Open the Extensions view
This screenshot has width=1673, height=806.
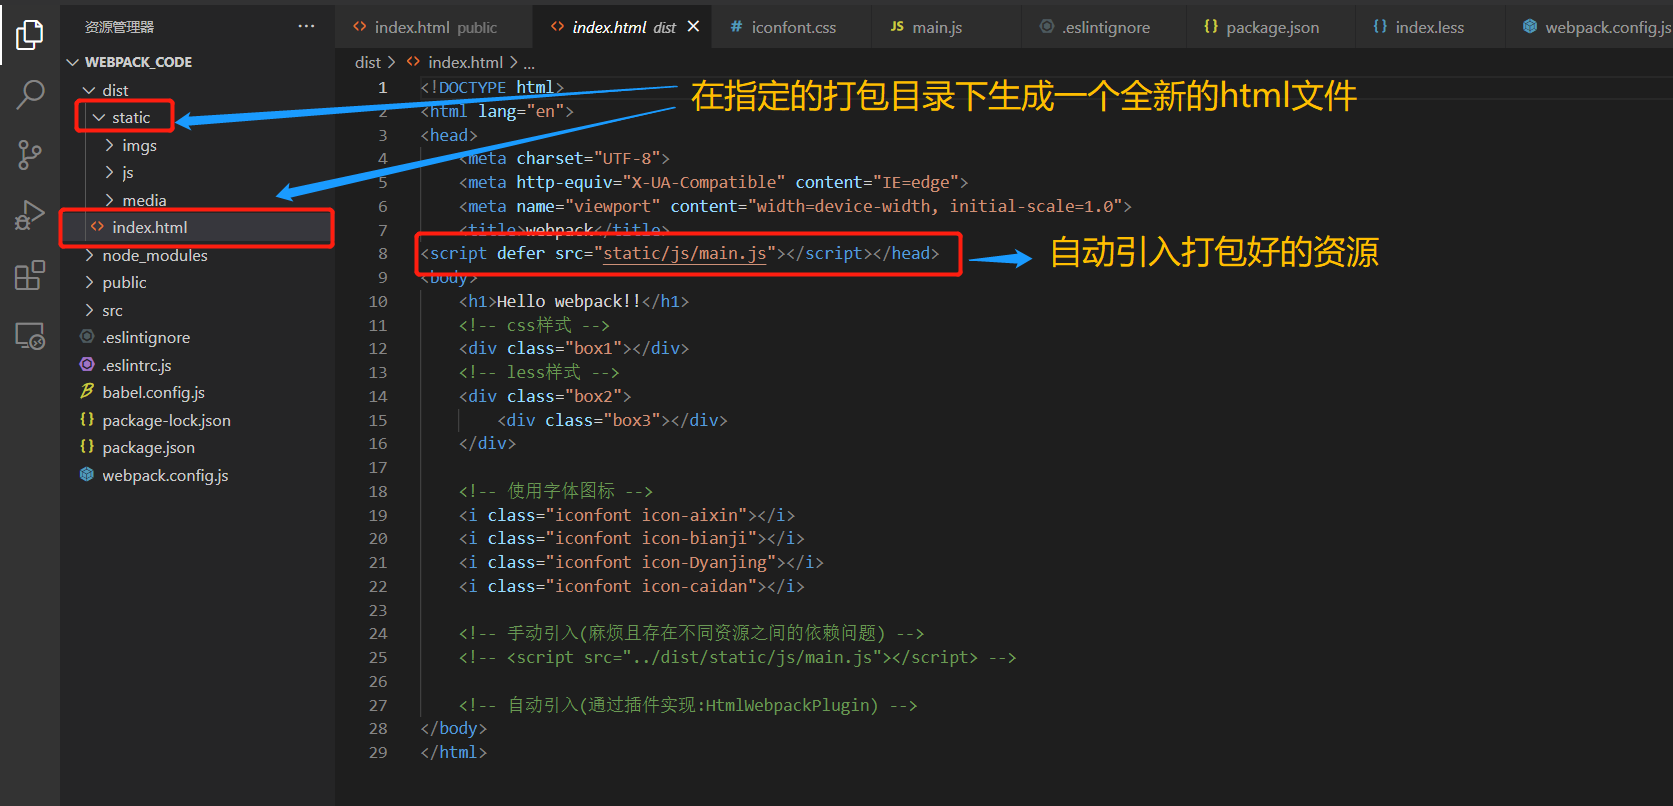(30, 275)
